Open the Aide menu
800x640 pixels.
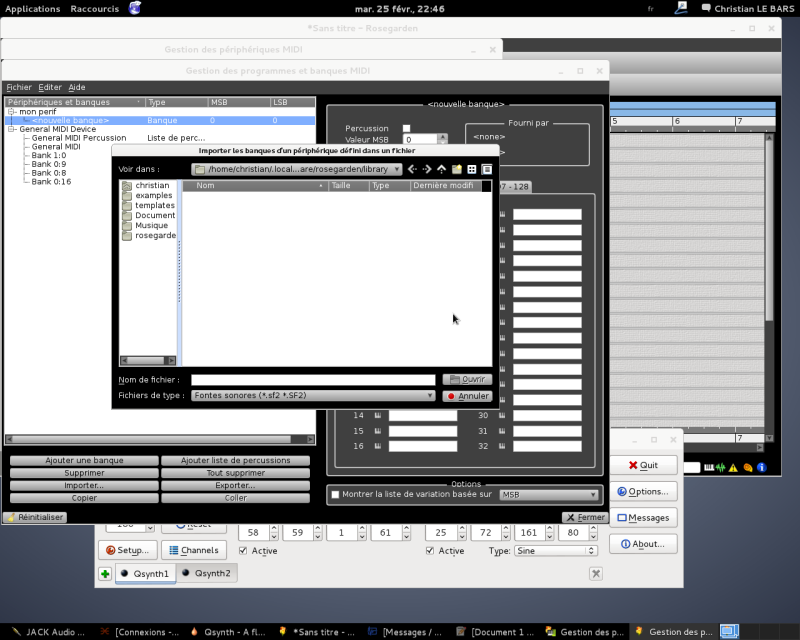click(77, 87)
